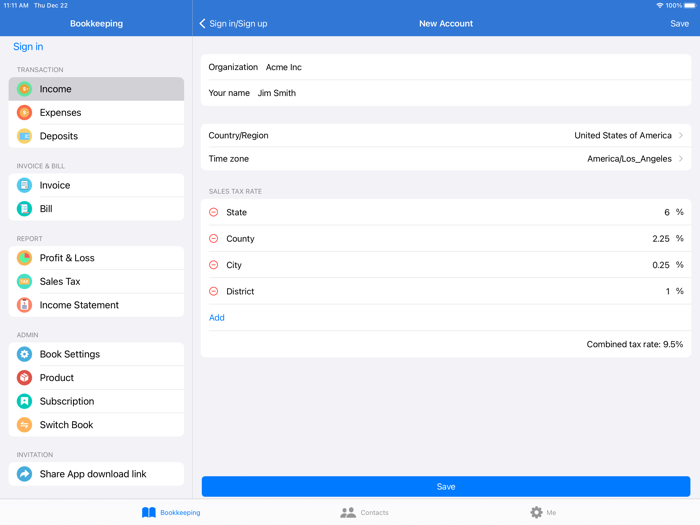The image size is (700, 525).
Task: Click the 'New Account' title
Action: 446,23
